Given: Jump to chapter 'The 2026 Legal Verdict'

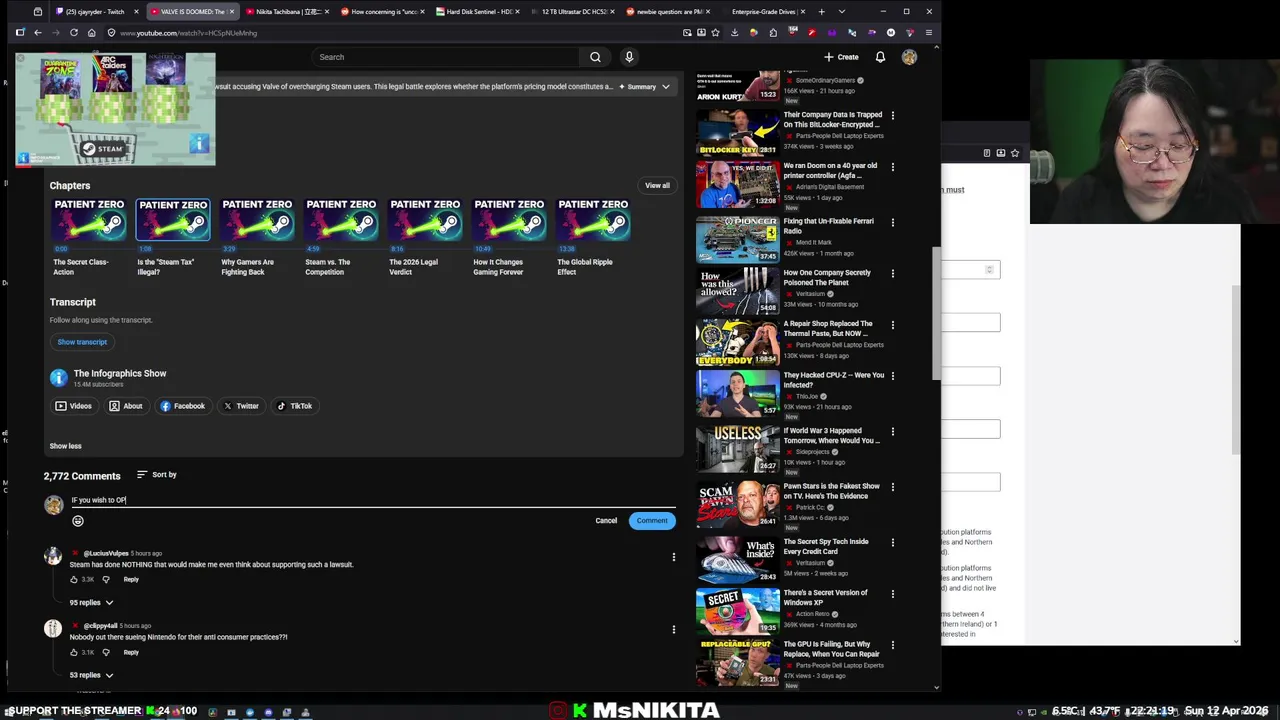Looking at the screenshot, I should (x=425, y=240).
